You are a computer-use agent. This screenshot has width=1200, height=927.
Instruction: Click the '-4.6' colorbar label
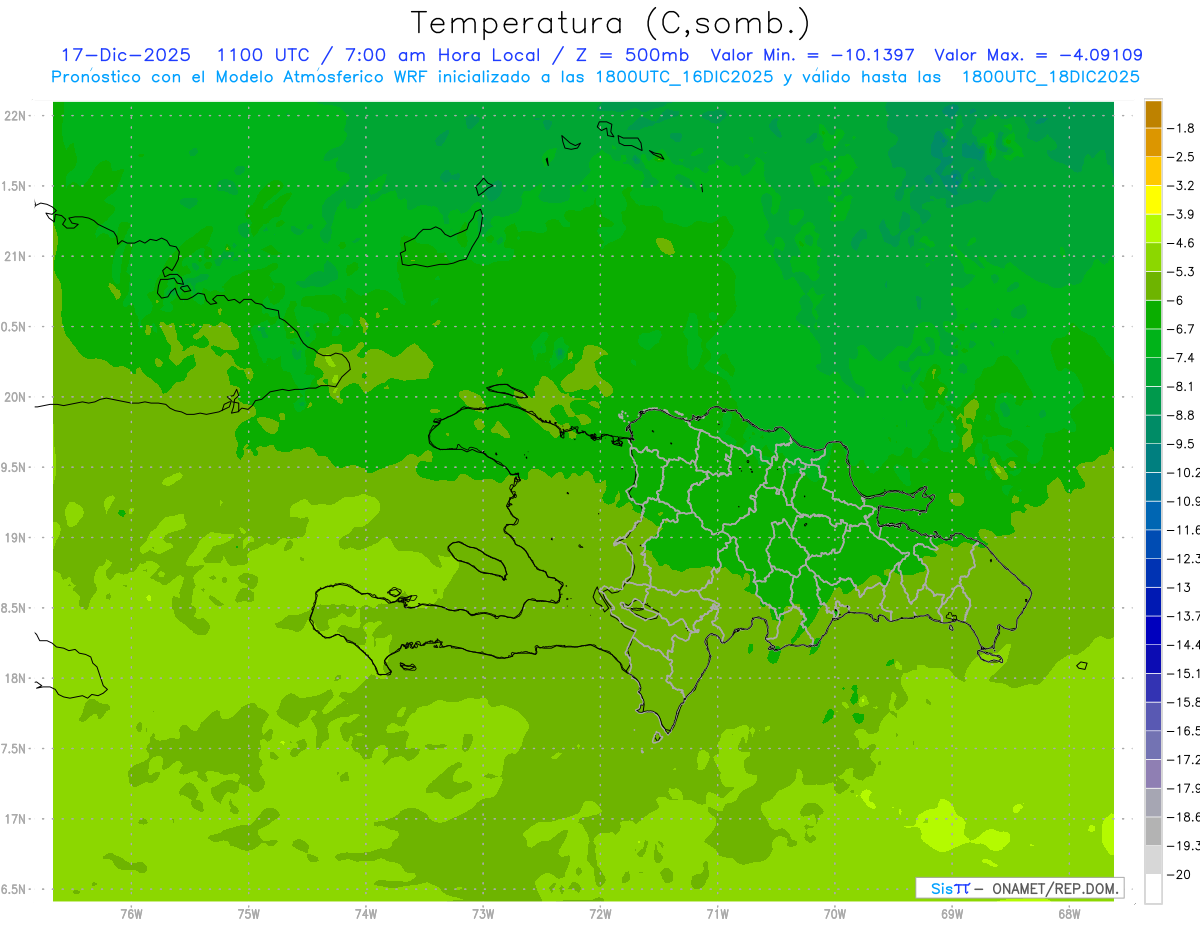coord(1180,243)
